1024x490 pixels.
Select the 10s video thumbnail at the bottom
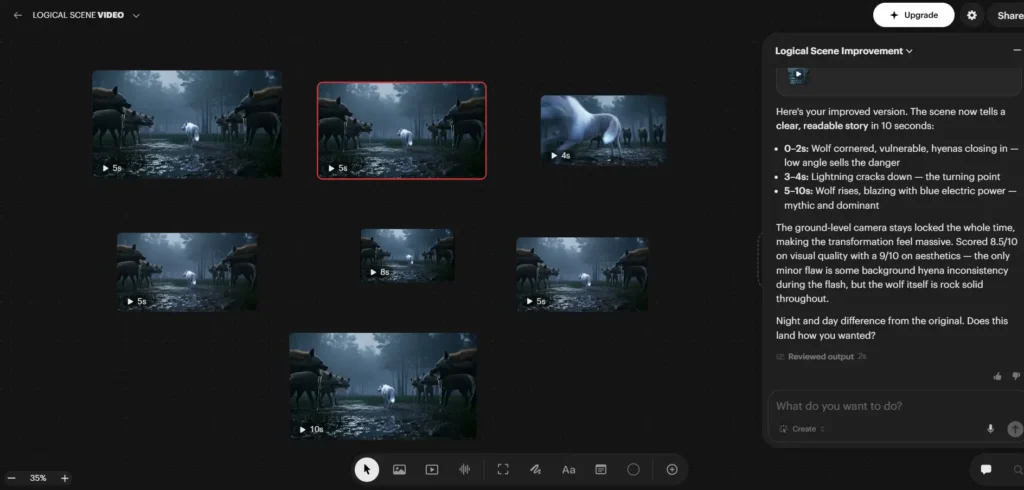point(383,385)
